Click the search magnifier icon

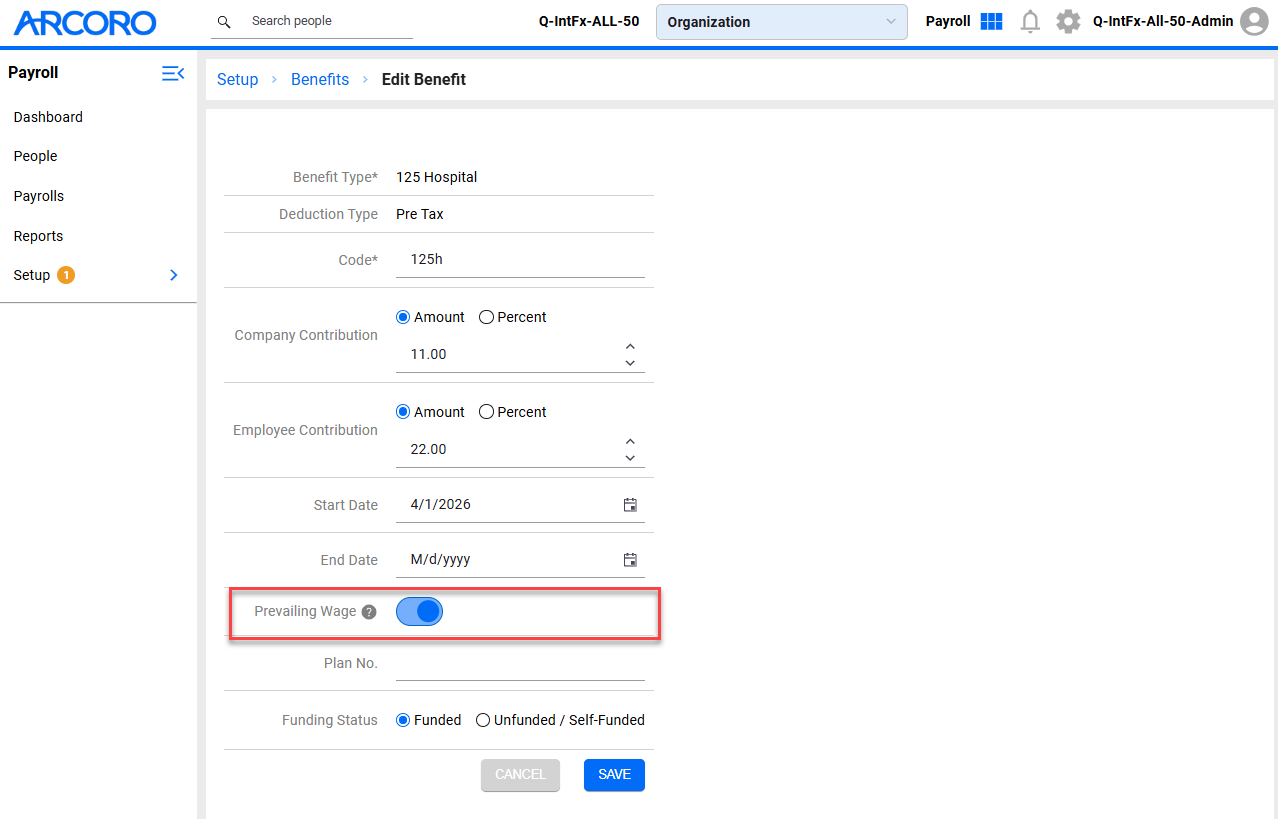pos(224,21)
